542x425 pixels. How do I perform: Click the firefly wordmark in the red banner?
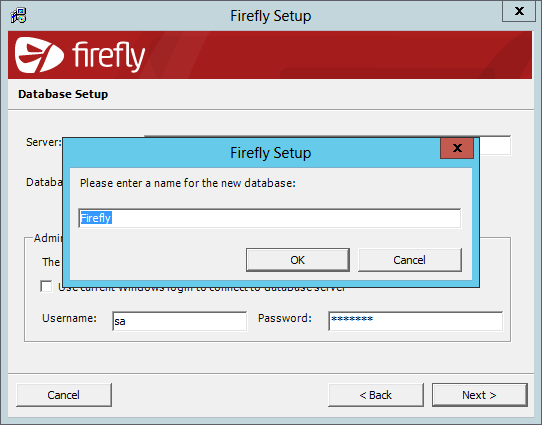pos(108,56)
